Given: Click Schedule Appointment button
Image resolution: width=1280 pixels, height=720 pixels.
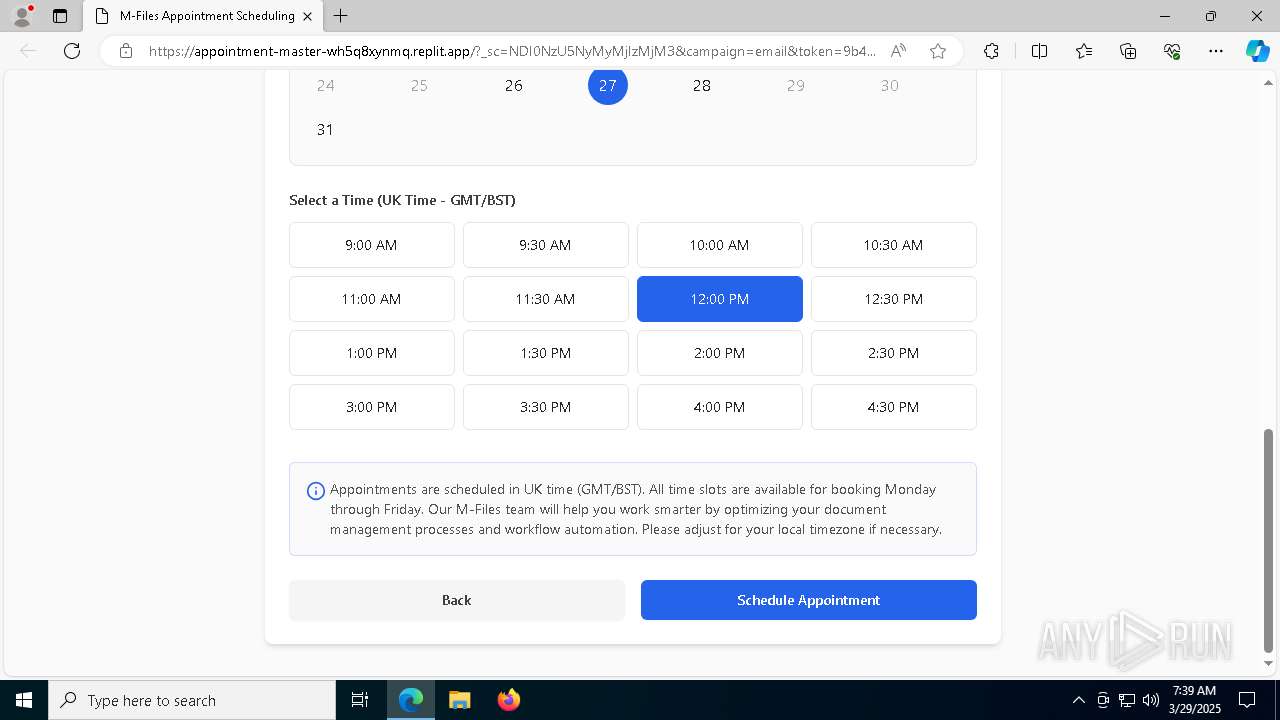Looking at the screenshot, I should tap(809, 600).
